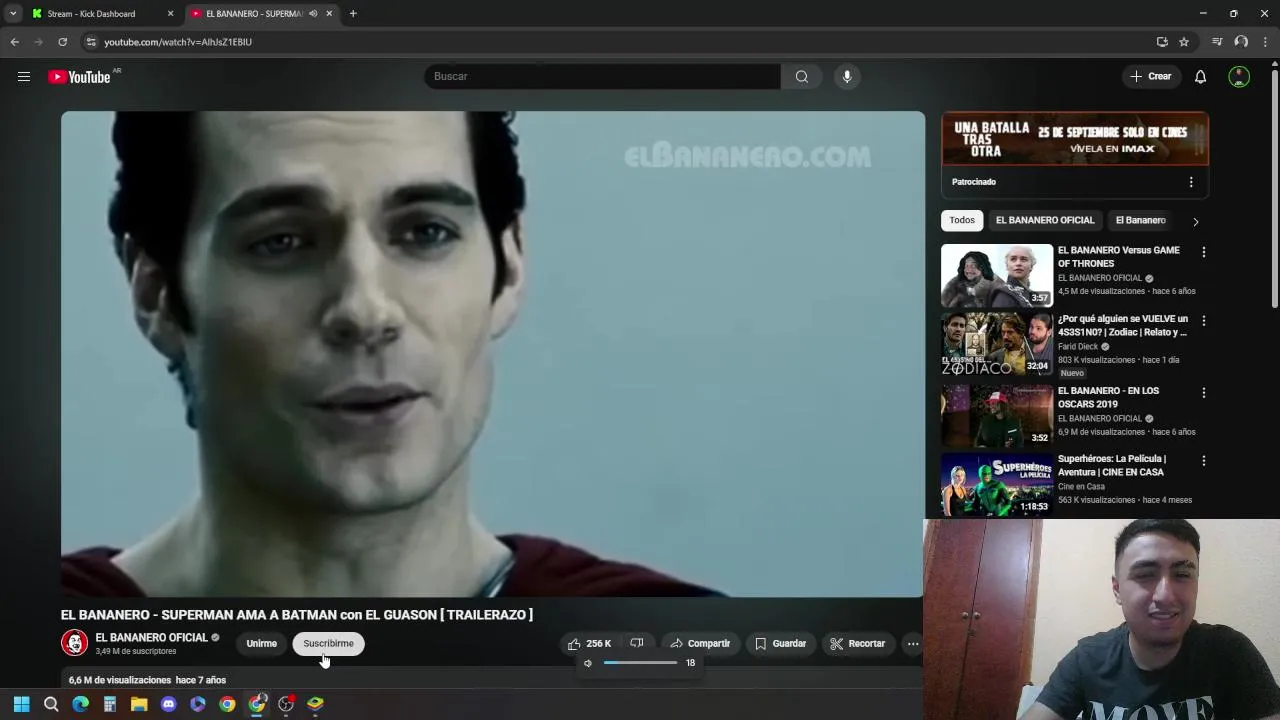Open Superhéroes La Película thumbnail
1280x720 pixels.
[997, 484]
